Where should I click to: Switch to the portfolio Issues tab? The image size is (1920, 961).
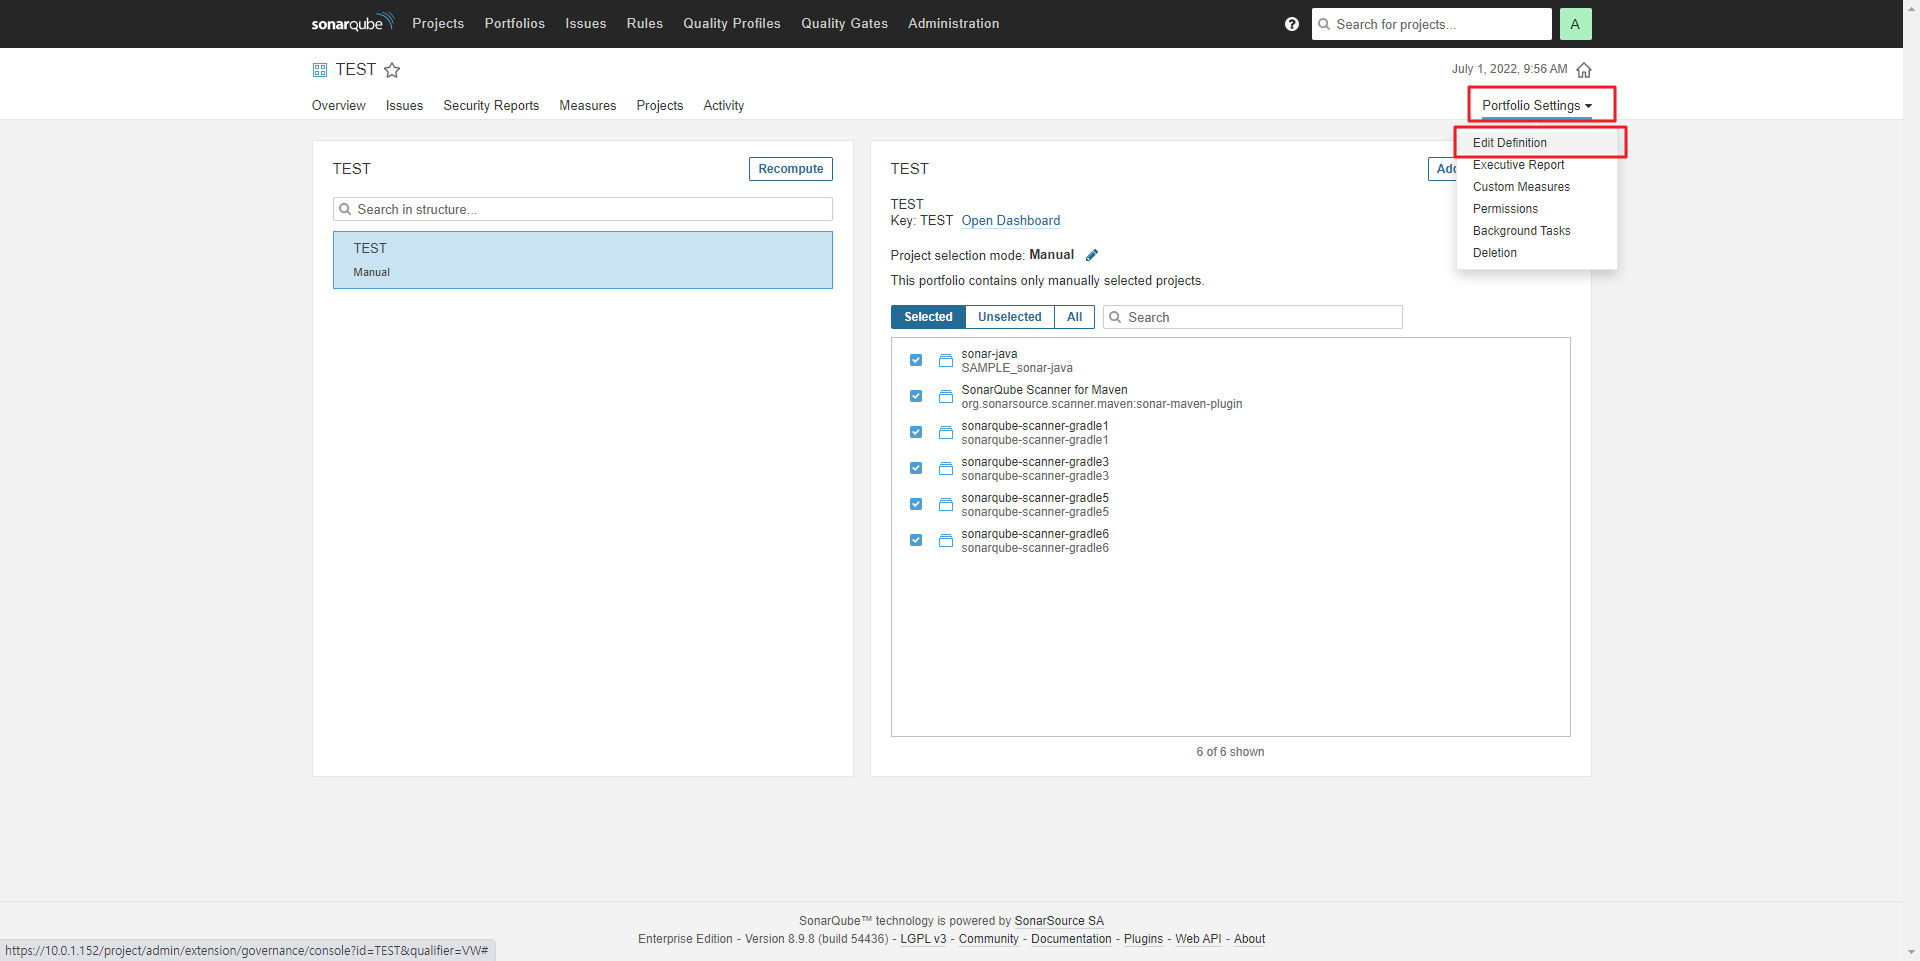tap(404, 105)
